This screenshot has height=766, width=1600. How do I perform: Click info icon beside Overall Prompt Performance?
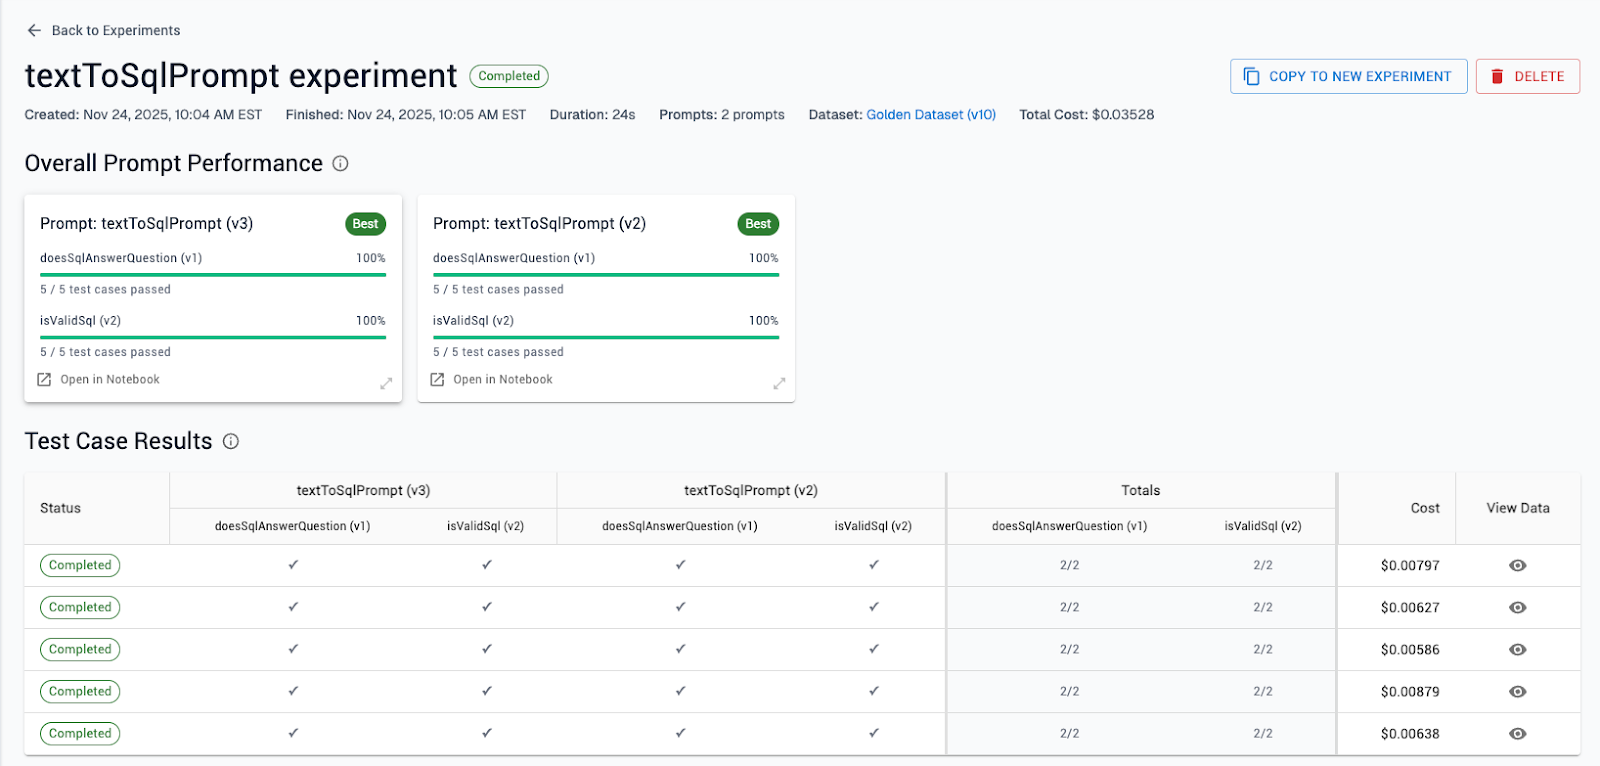point(340,163)
